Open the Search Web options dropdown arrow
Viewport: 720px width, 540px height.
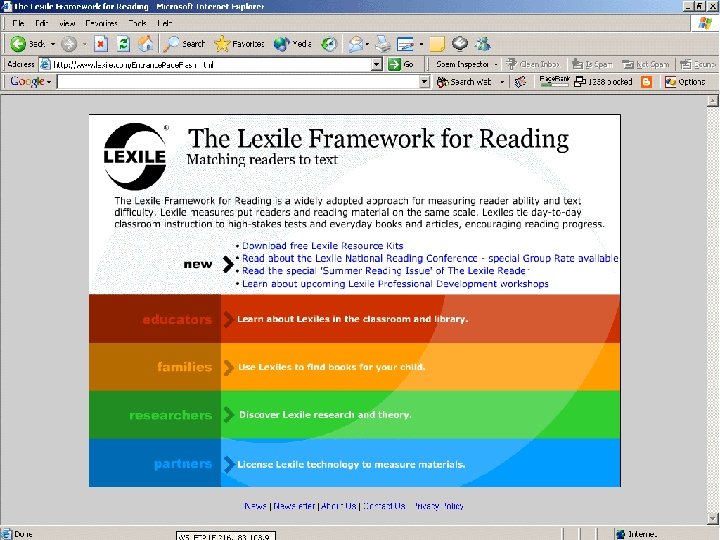(x=502, y=82)
